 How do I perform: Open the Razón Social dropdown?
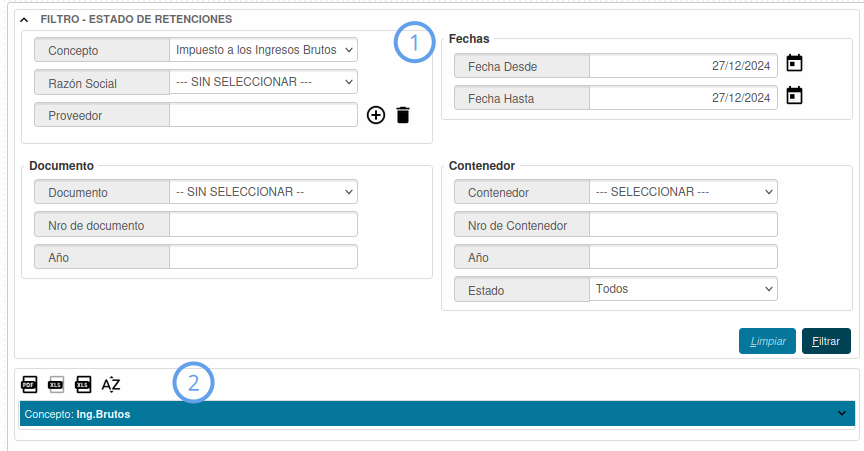[x=263, y=82]
